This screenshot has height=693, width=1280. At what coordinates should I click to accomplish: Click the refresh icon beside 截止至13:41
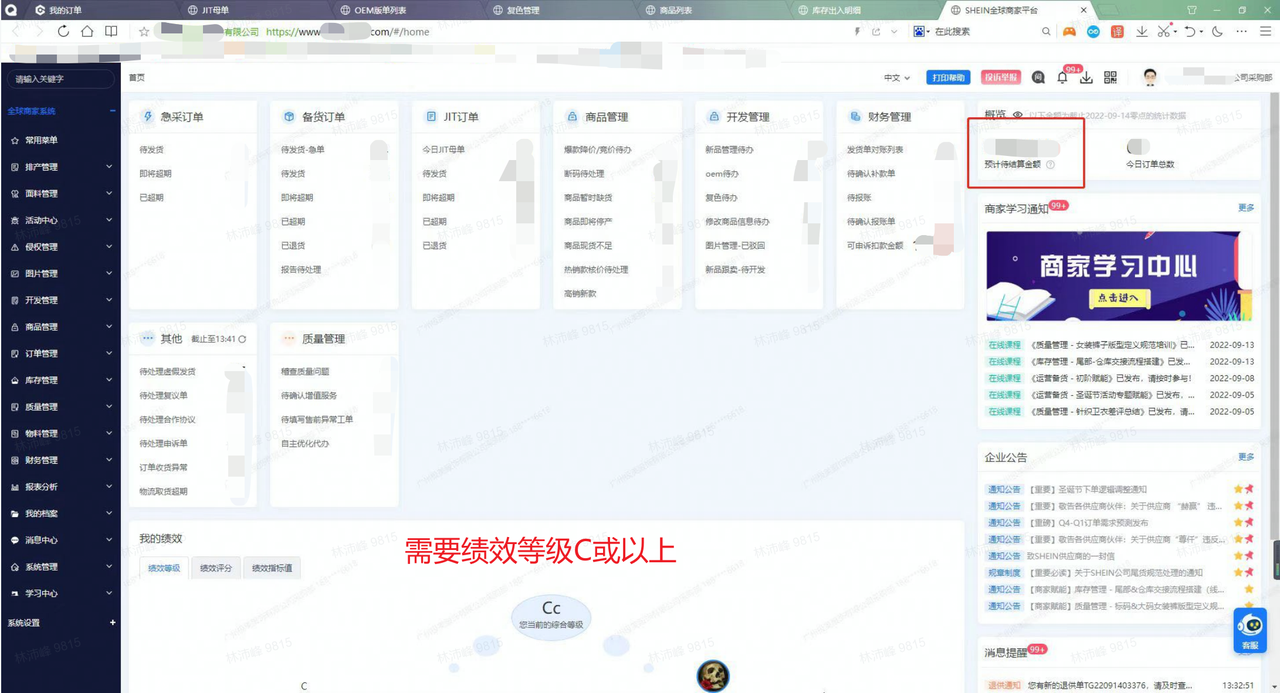coord(243,339)
